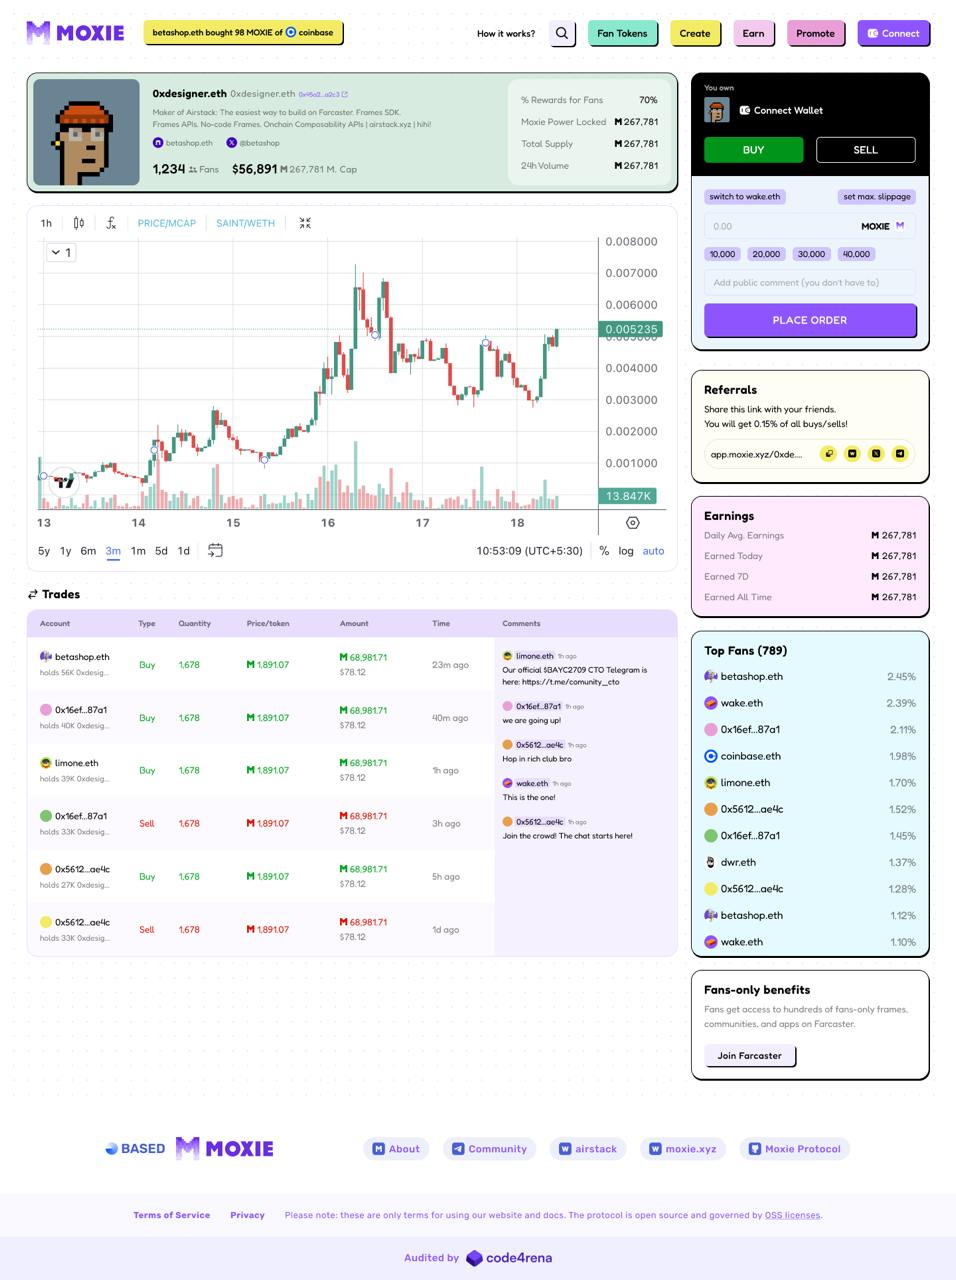Toggle PRICE/MCAP chart mode
Viewport: 956px width, 1280px height.
pos(167,223)
